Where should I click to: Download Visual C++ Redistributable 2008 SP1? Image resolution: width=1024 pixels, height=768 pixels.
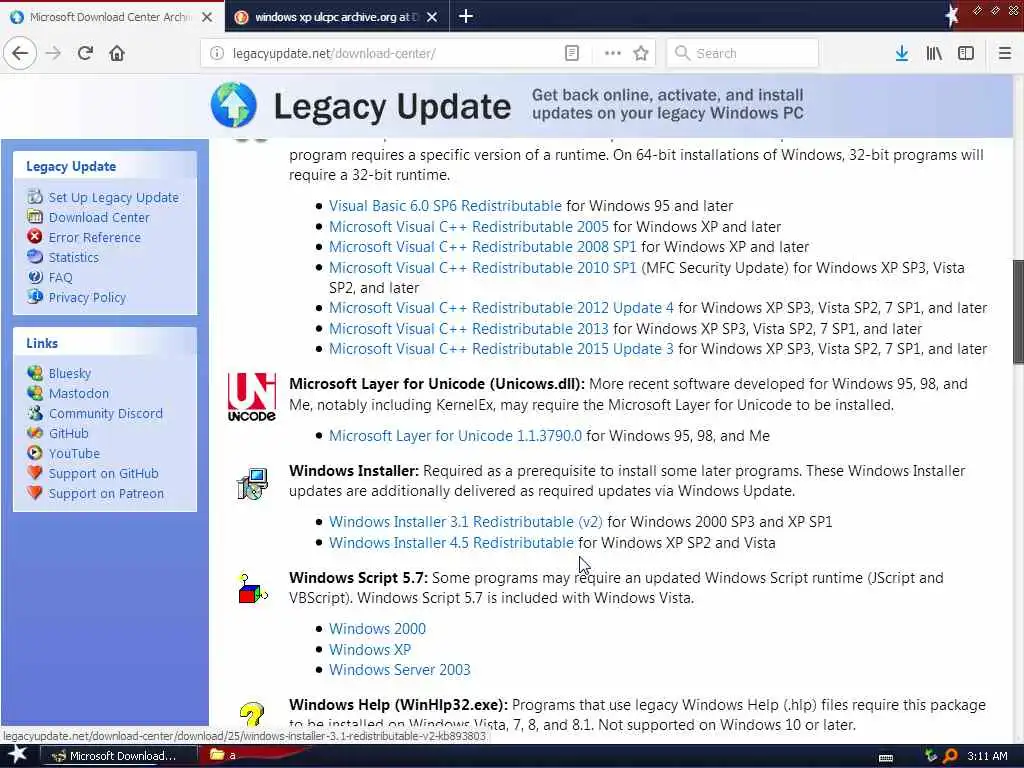483,247
